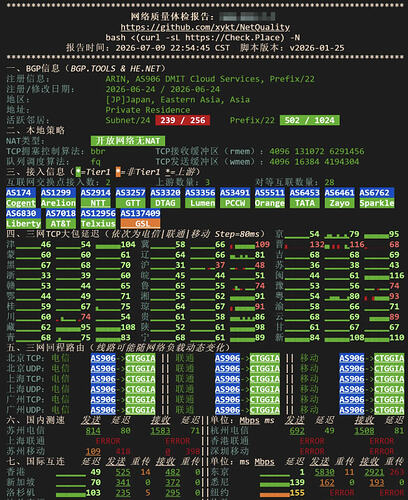The width and height of the screenshot is (408, 500).
Task: Click the Liberty label
Action: pyautogui.click(x=23, y=223)
